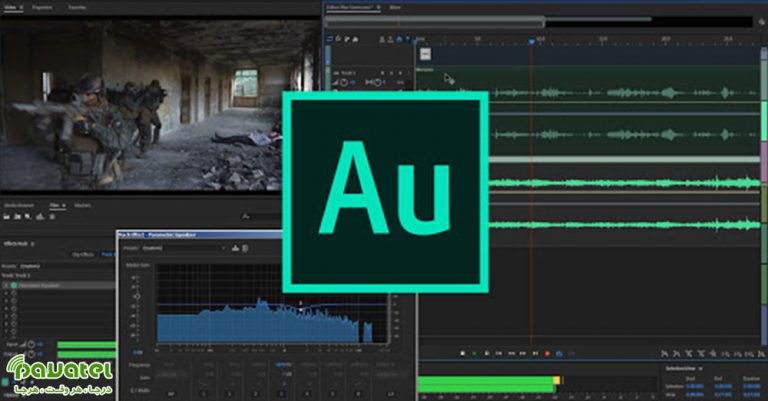This screenshot has width=768, height=401.
Task: Click the Track 1 volume knob
Action: (x=344, y=82)
